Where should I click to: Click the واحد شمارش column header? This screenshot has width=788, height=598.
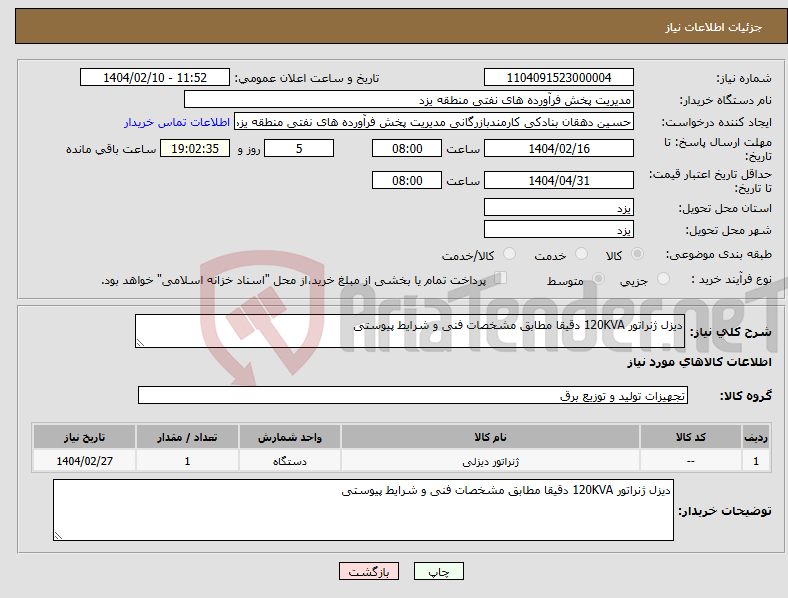[289, 437]
